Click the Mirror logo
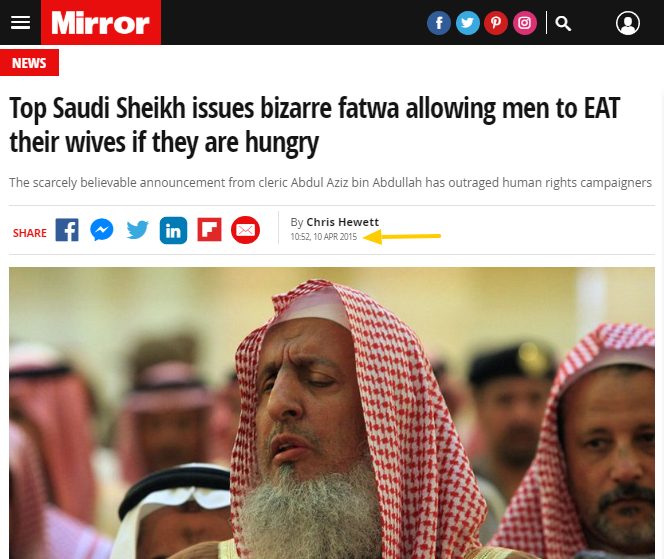 pos(101,22)
